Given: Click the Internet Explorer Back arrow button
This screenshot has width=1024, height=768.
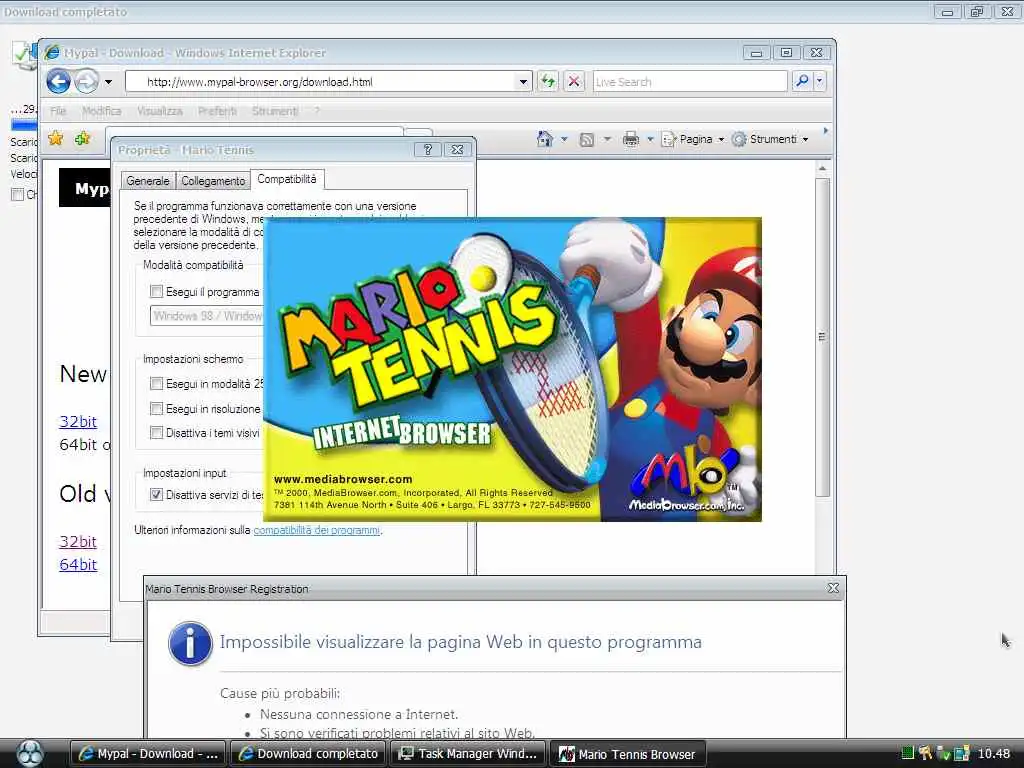Looking at the screenshot, I should 59,82.
